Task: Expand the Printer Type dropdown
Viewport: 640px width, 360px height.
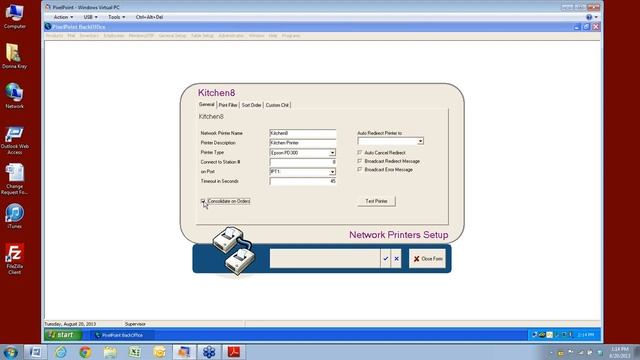Action: pyautogui.click(x=332, y=153)
